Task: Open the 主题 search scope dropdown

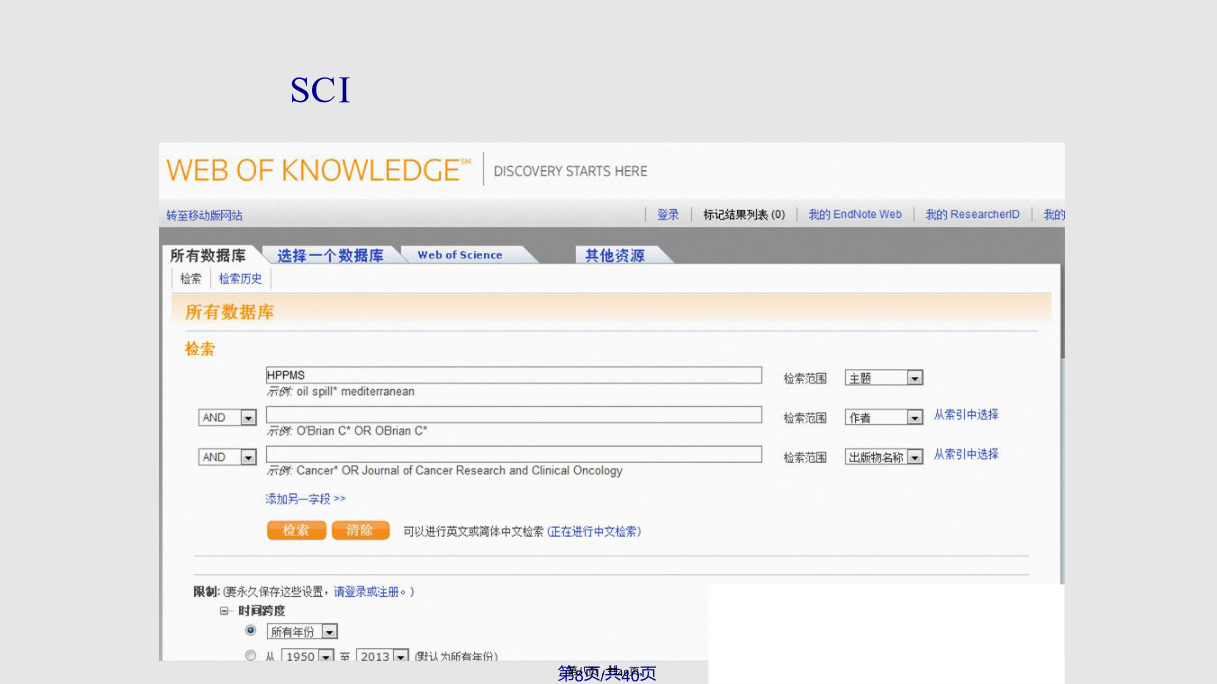Action: tap(884, 378)
